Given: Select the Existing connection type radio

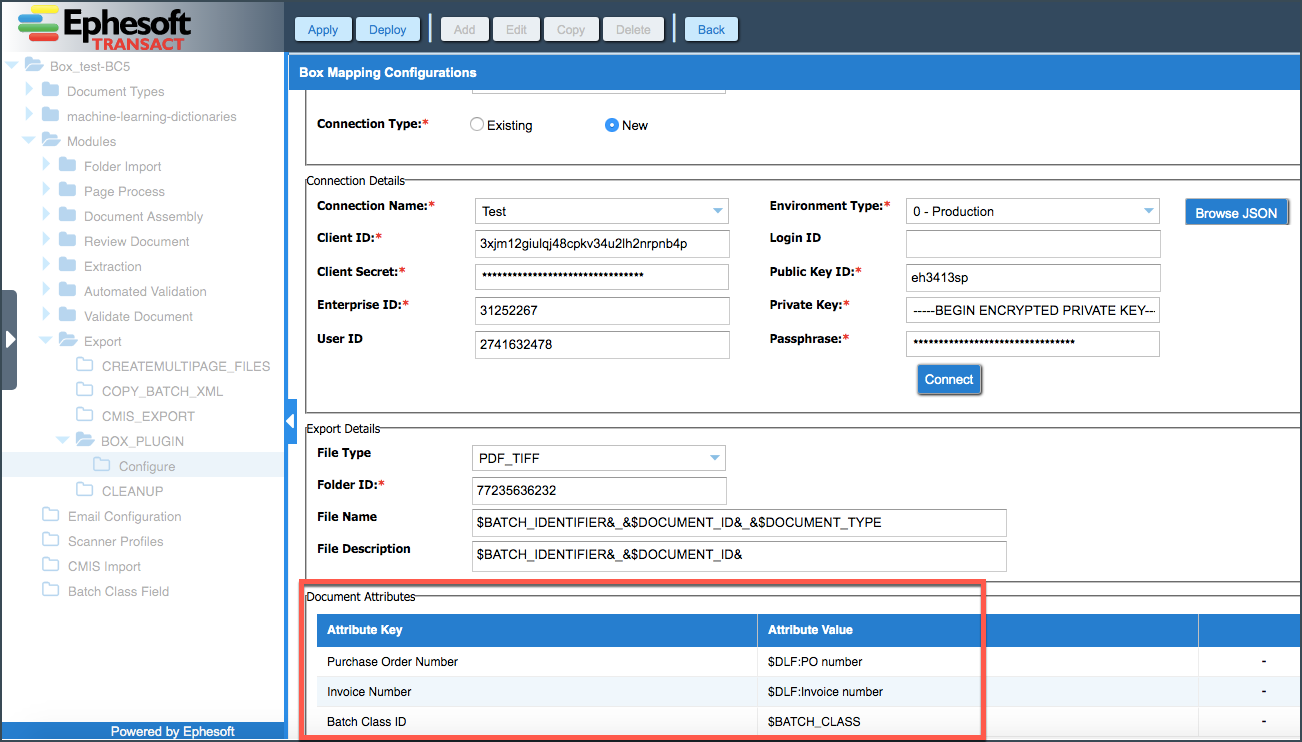Looking at the screenshot, I should [x=477, y=125].
